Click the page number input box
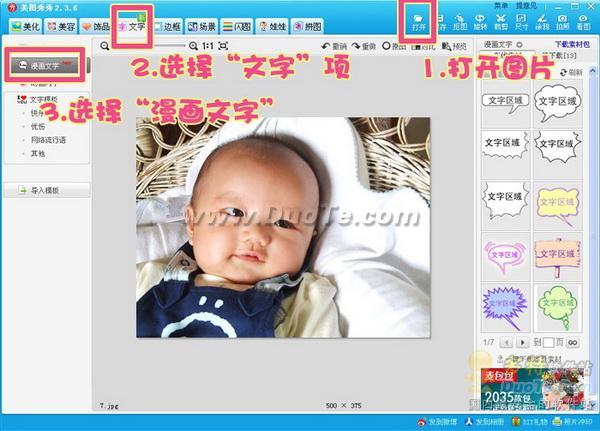 pyautogui.click(x=548, y=342)
